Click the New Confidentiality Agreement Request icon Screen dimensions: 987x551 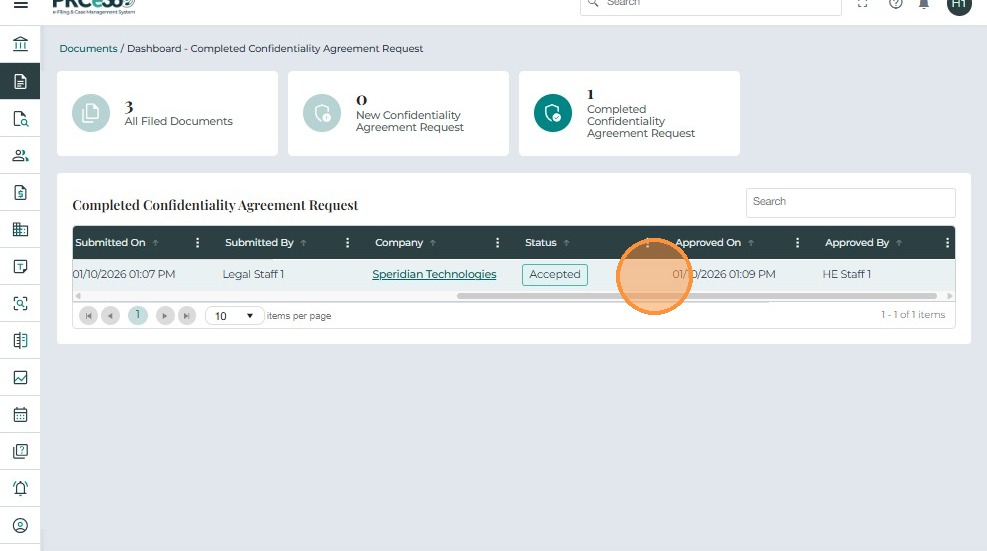click(x=322, y=113)
